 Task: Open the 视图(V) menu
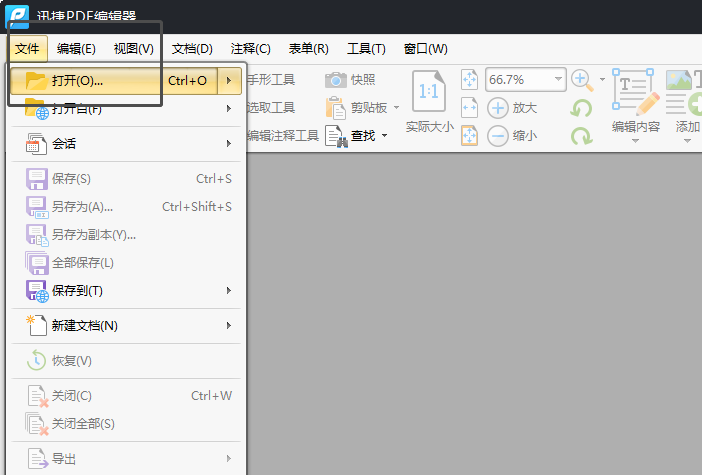coord(133,48)
